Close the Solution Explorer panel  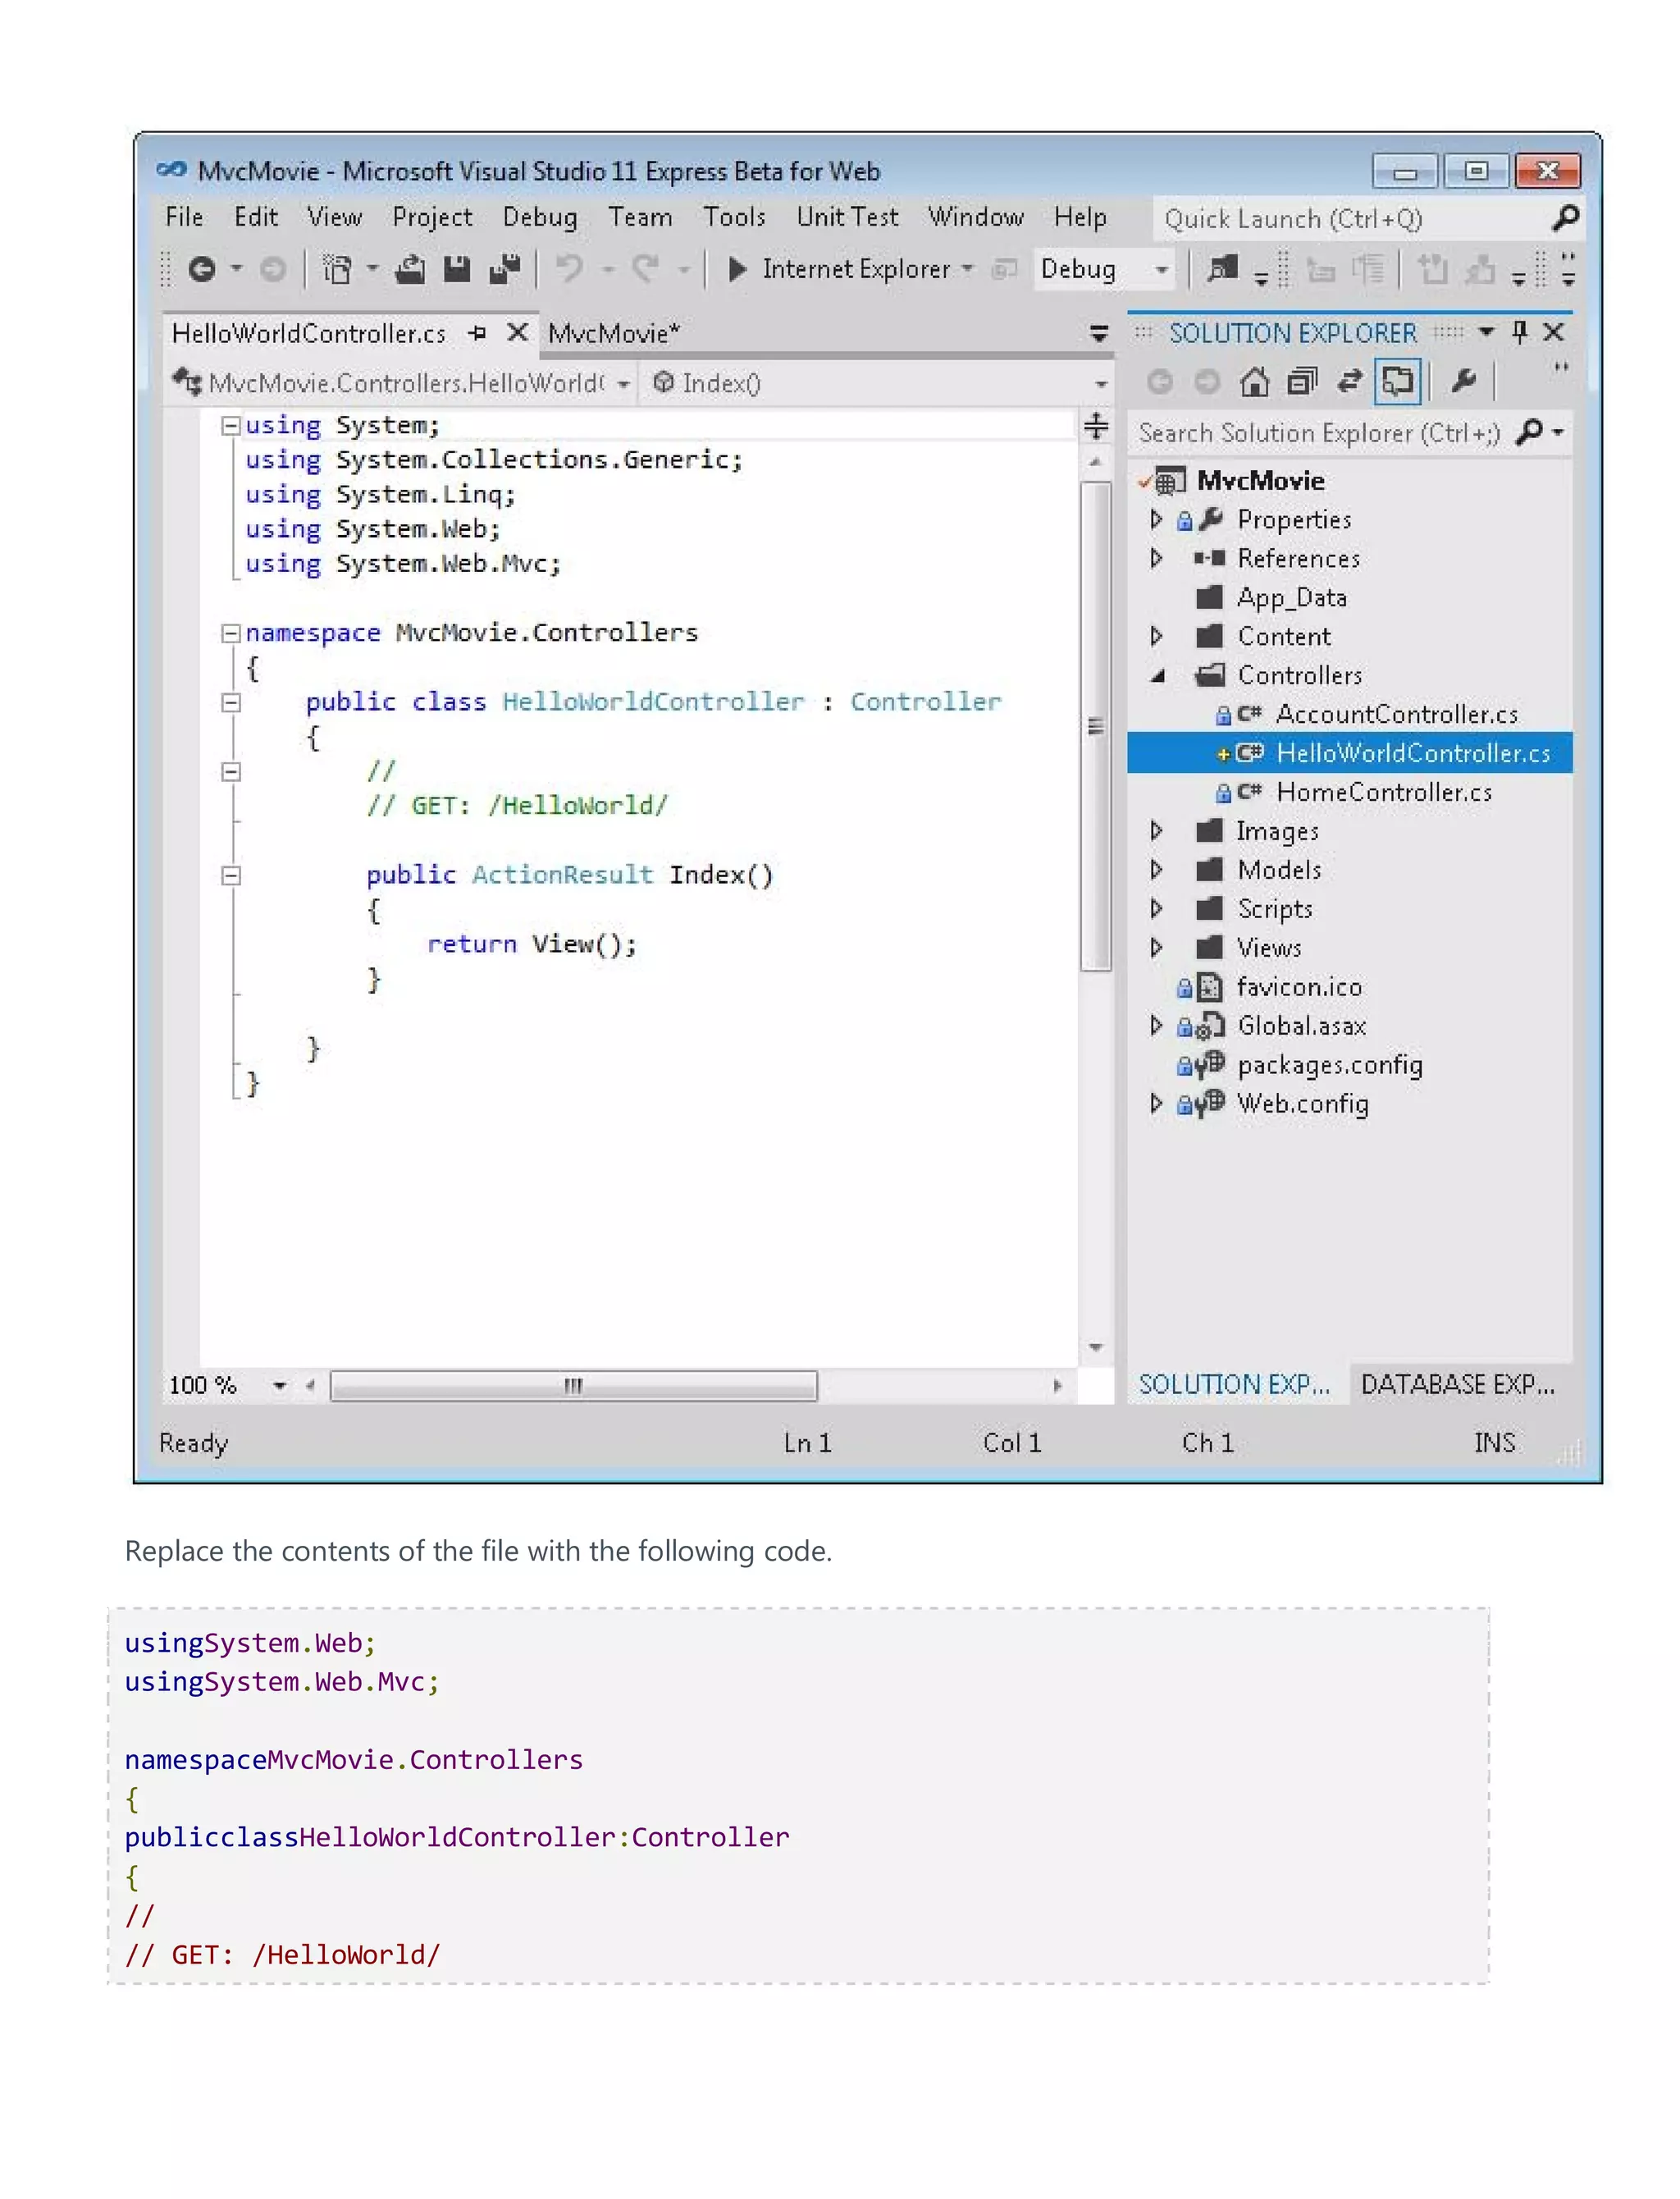point(1554,332)
